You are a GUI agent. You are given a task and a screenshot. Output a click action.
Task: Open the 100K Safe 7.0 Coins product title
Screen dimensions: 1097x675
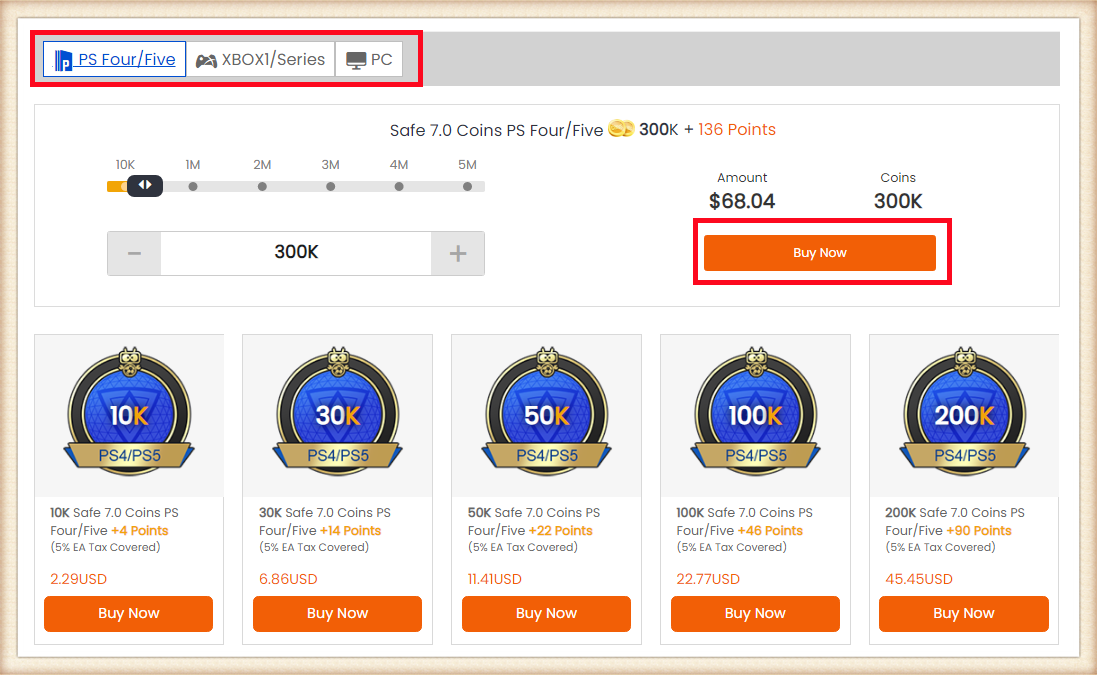[x=744, y=521]
